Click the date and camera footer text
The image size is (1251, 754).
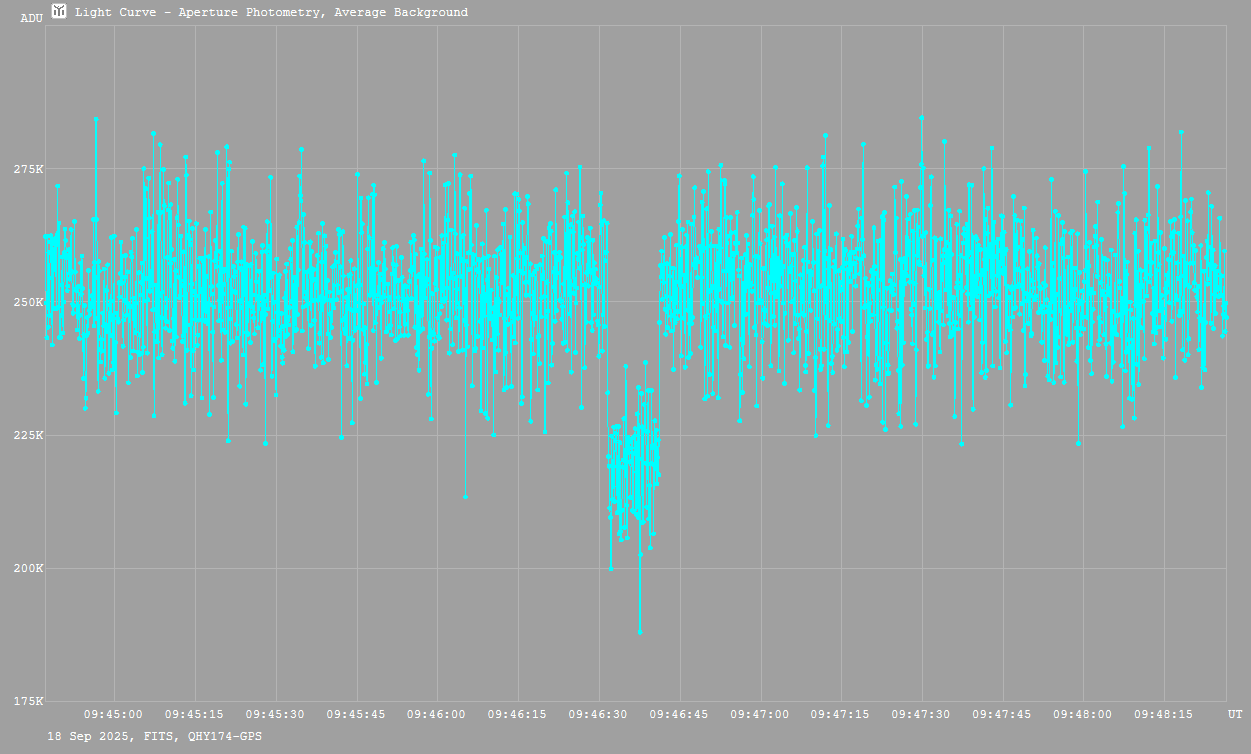click(x=155, y=736)
